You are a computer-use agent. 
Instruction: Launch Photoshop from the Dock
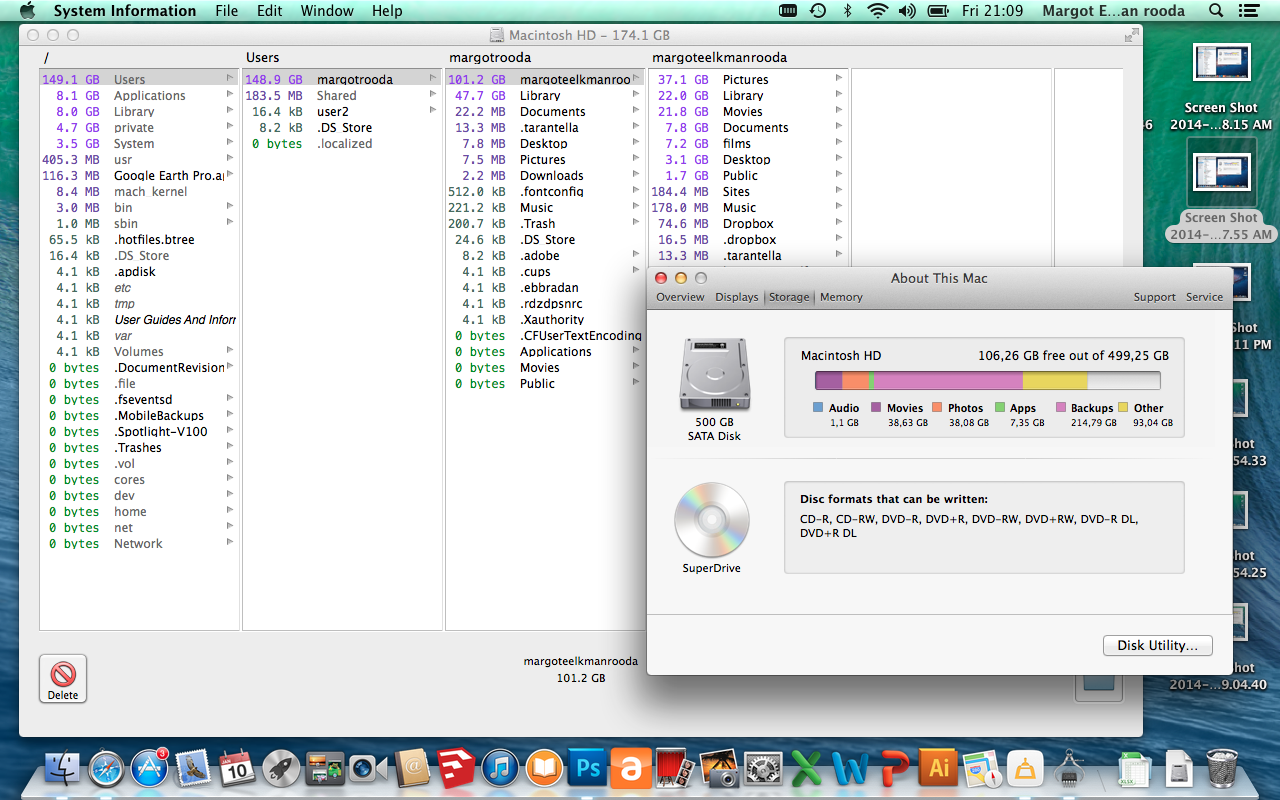(x=587, y=768)
